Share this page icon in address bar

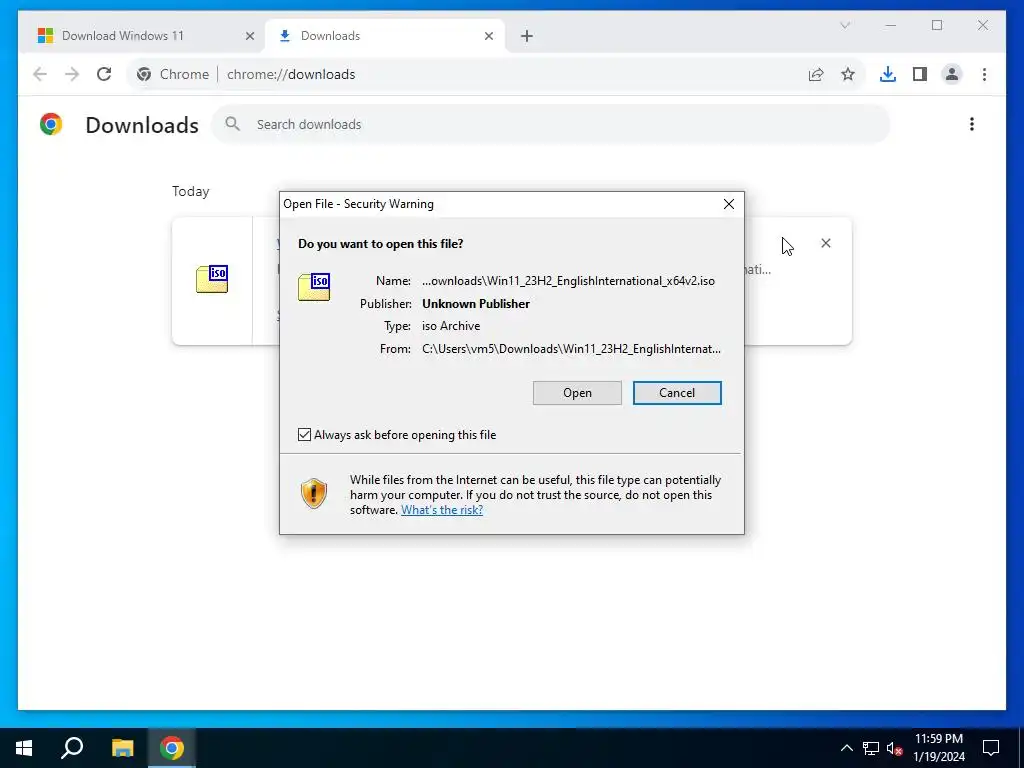[x=816, y=74]
